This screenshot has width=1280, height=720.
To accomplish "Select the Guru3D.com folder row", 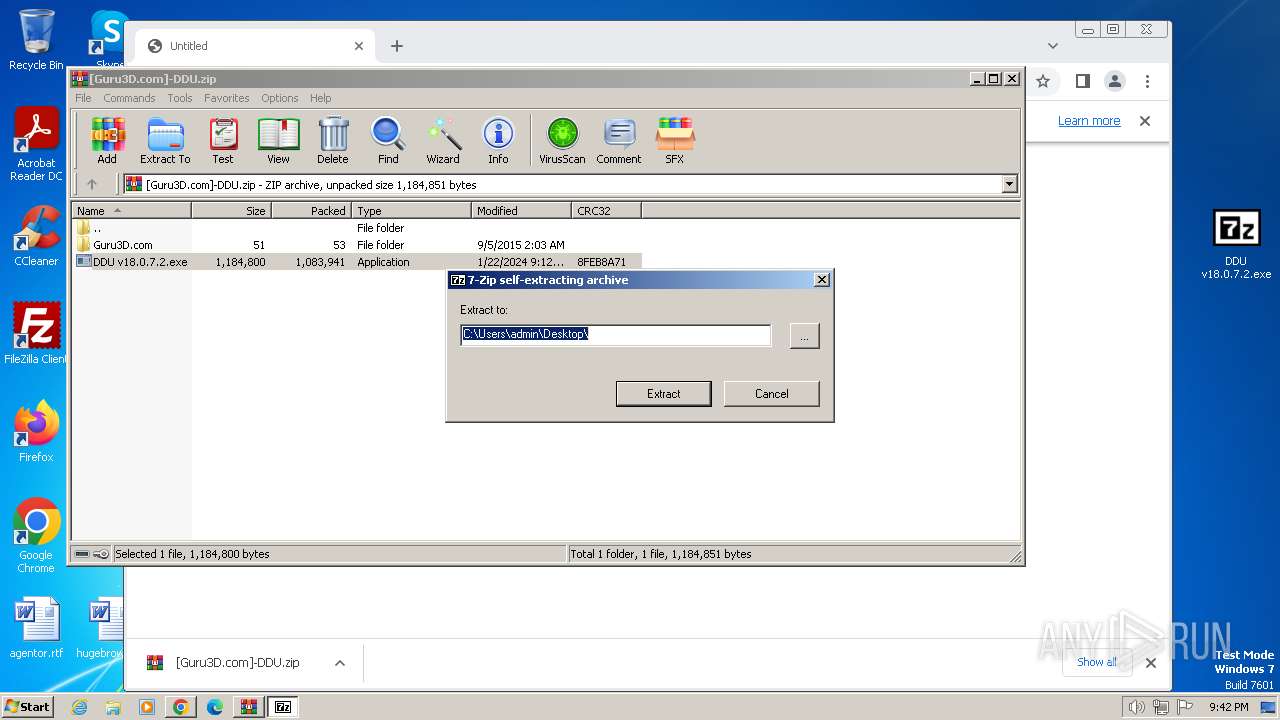I will [x=356, y=245].
